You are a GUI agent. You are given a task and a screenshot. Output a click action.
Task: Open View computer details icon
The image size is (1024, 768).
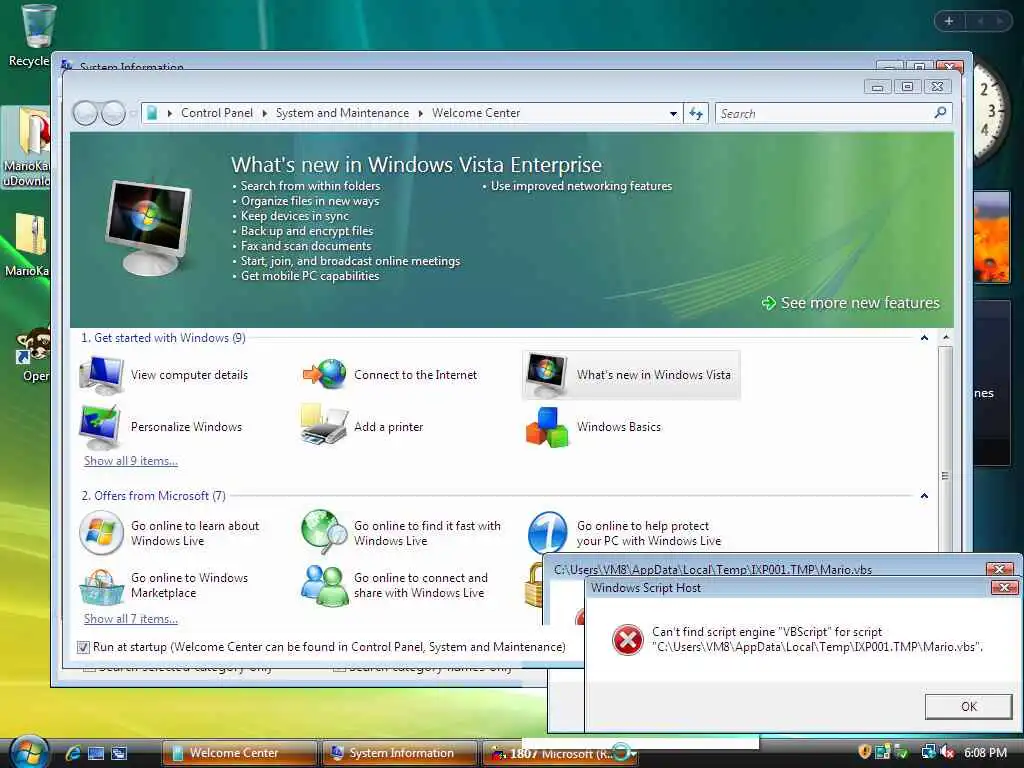pyautogui.click(x=101, y=376)
